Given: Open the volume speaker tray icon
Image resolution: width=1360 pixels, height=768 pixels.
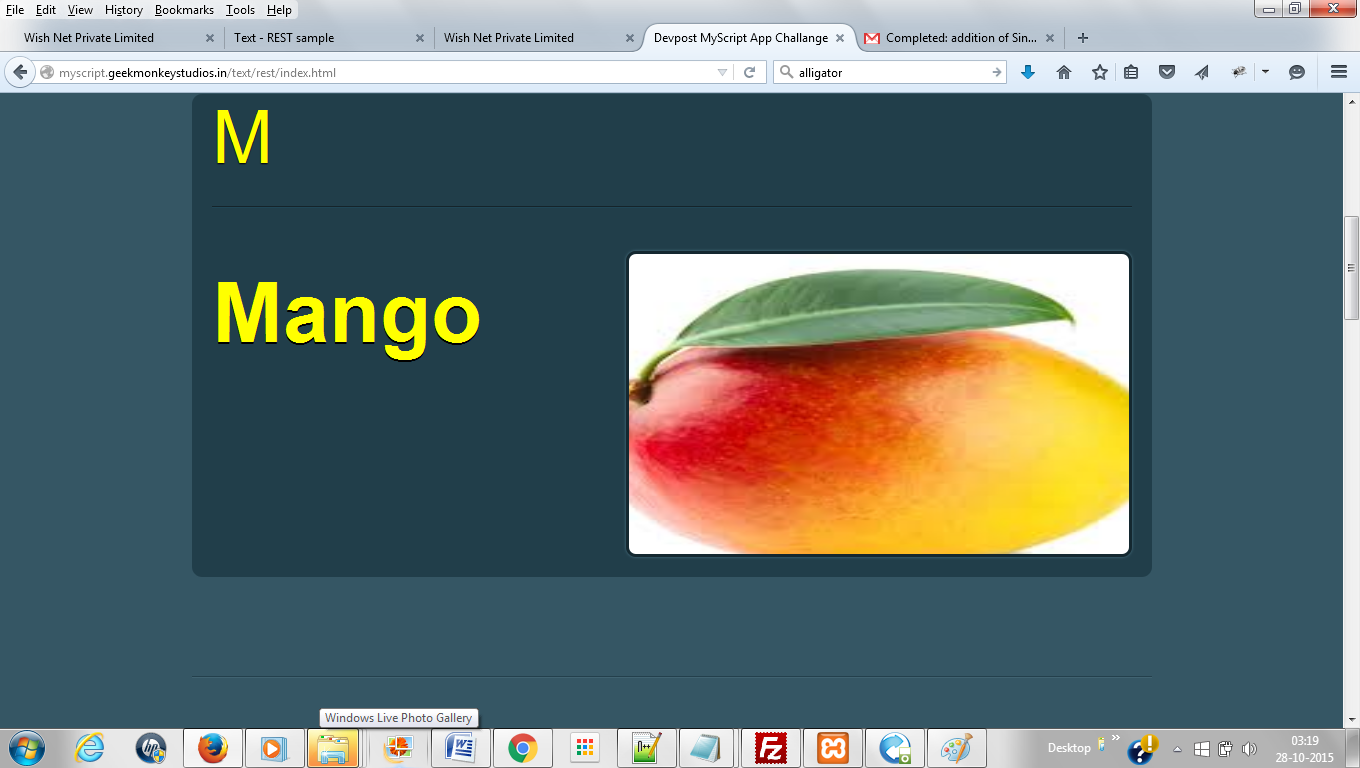Looking at the screenshot, I should (1248, 748).
